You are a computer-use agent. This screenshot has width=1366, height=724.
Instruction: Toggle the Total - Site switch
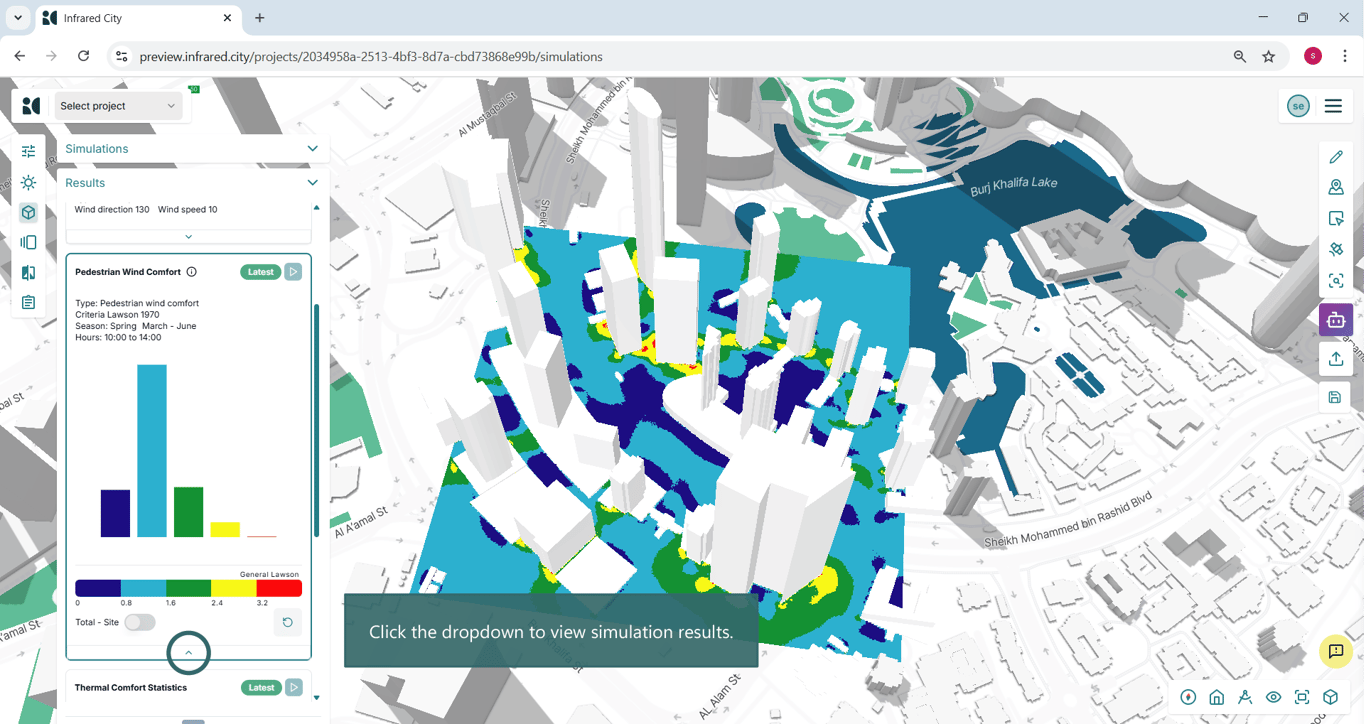[140, 622]
